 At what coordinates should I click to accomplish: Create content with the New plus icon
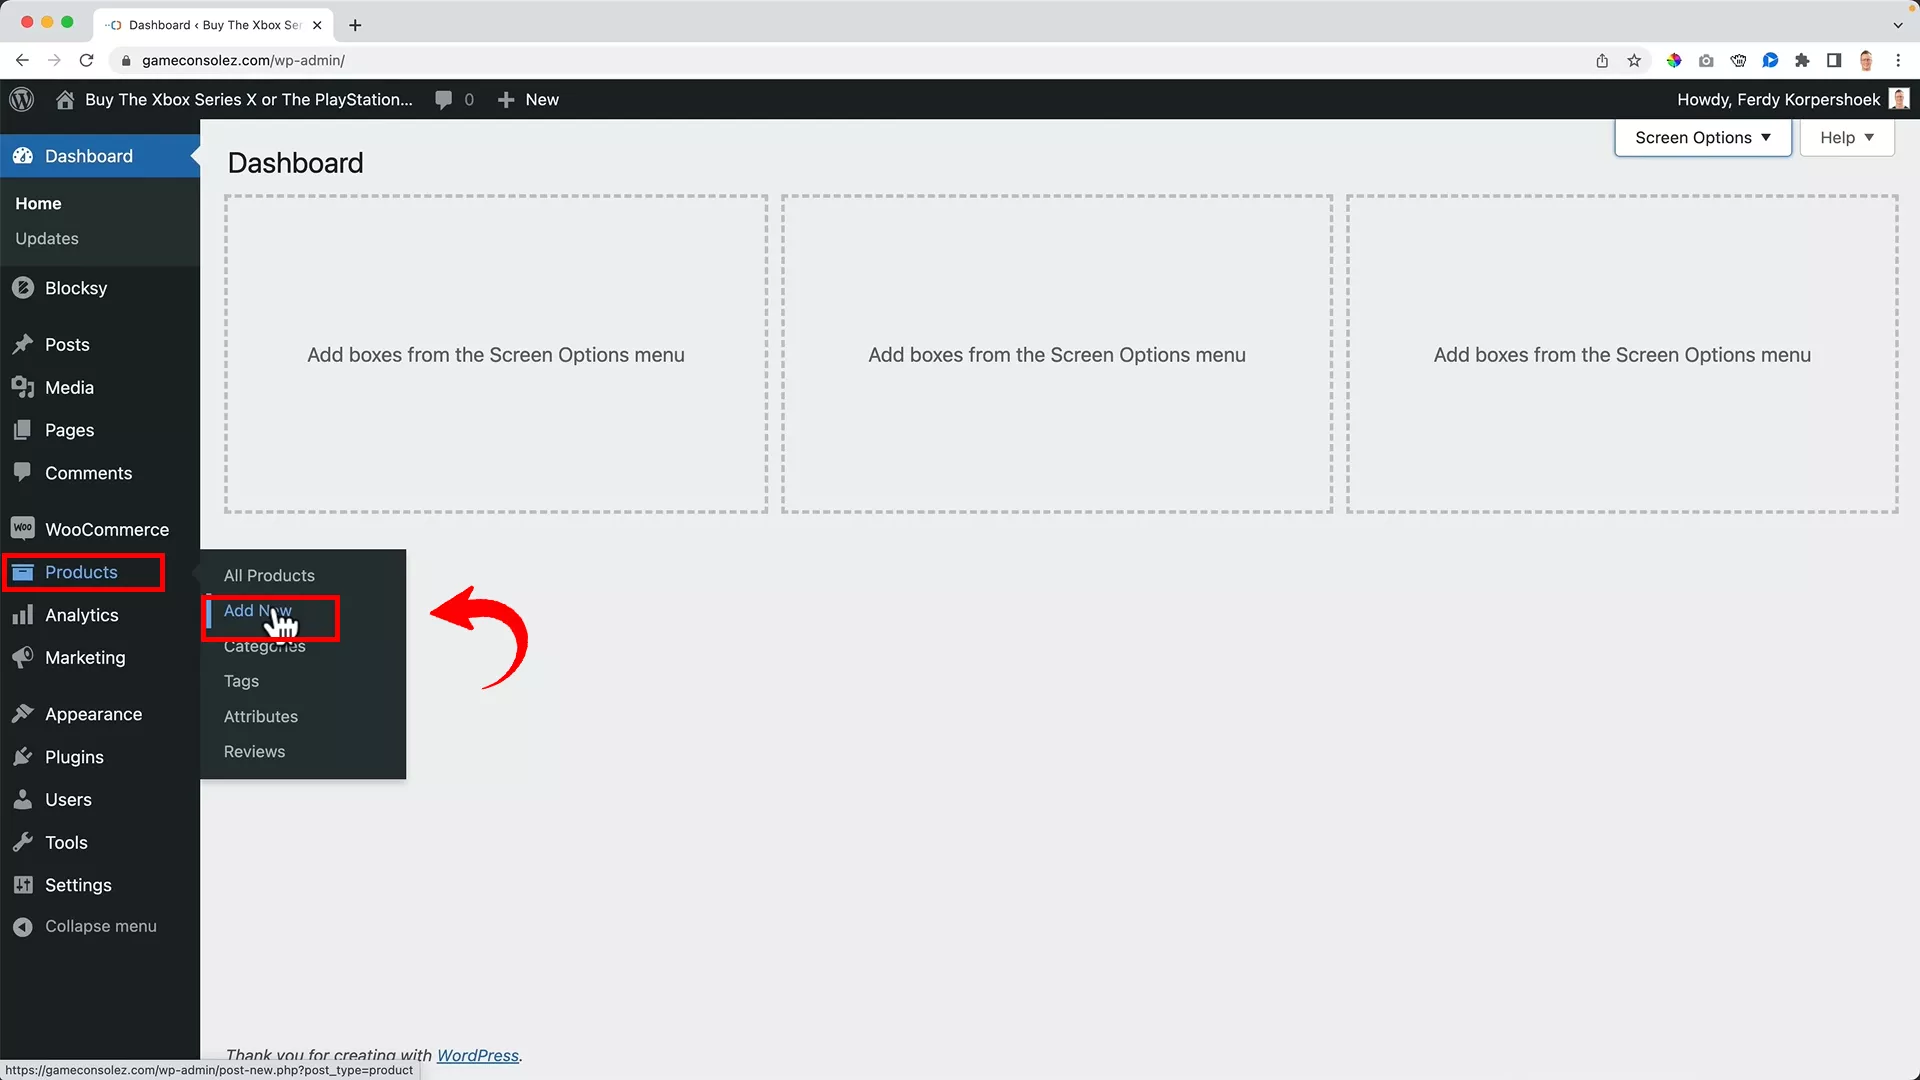[x=507, y=99]
